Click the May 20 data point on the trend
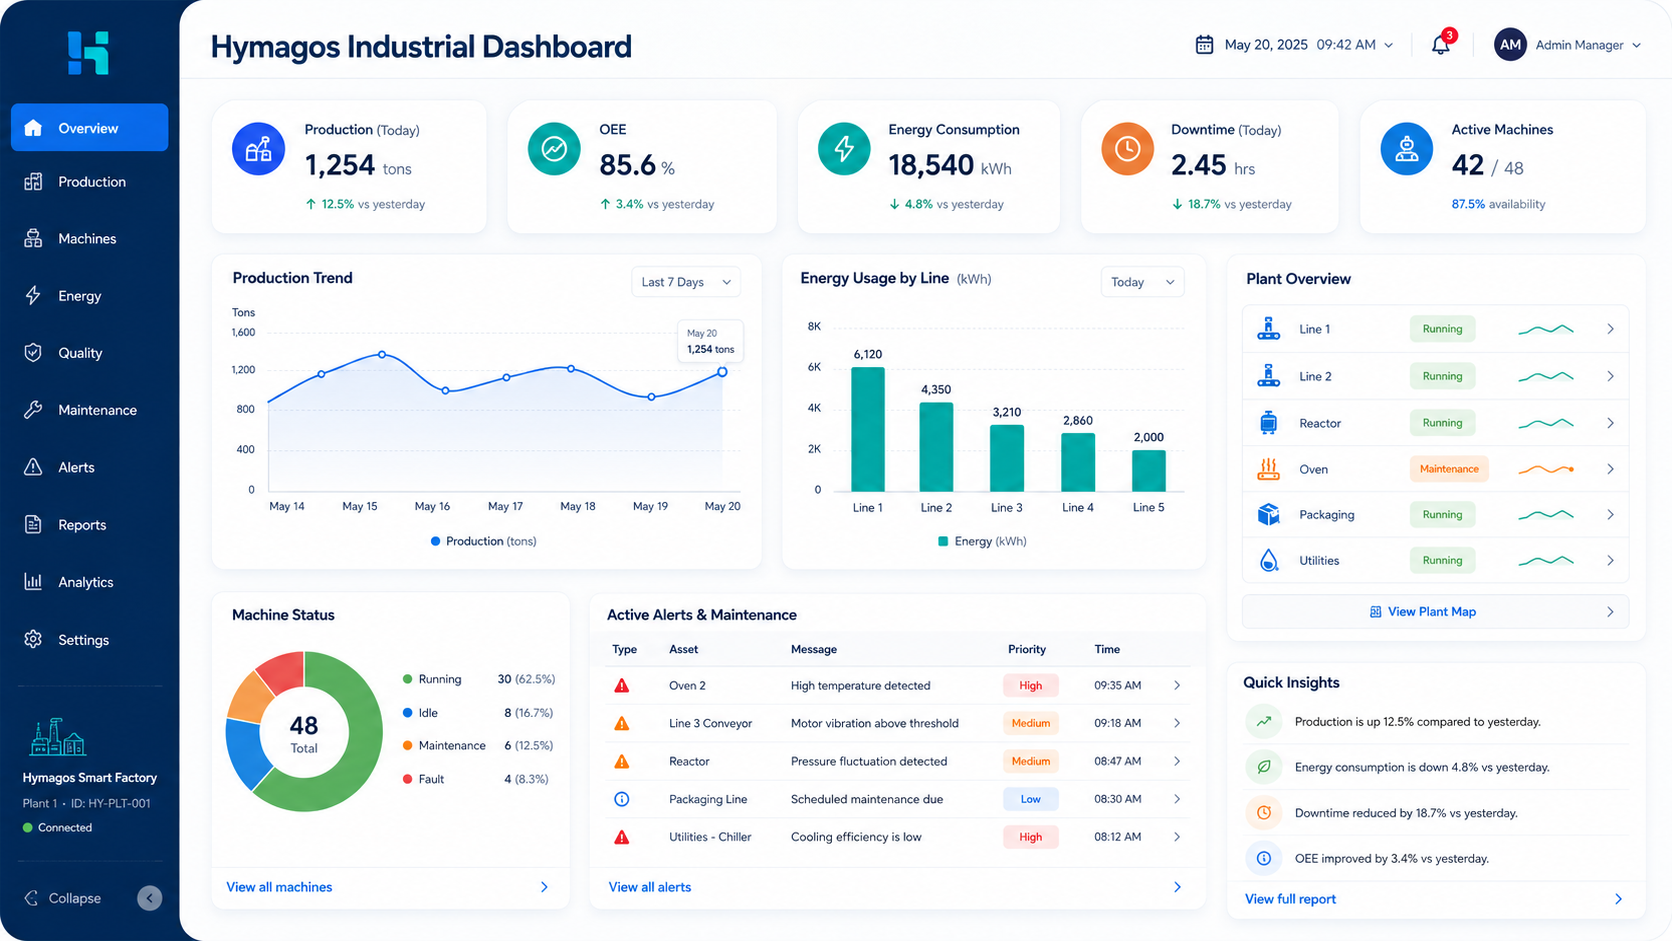 tap(722, 372)
